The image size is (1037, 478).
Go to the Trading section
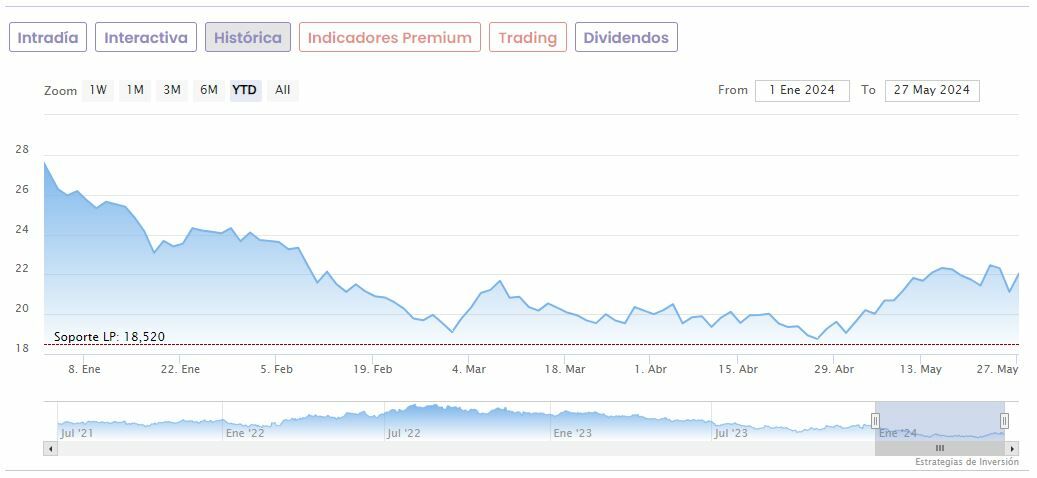tap(527, 38)
